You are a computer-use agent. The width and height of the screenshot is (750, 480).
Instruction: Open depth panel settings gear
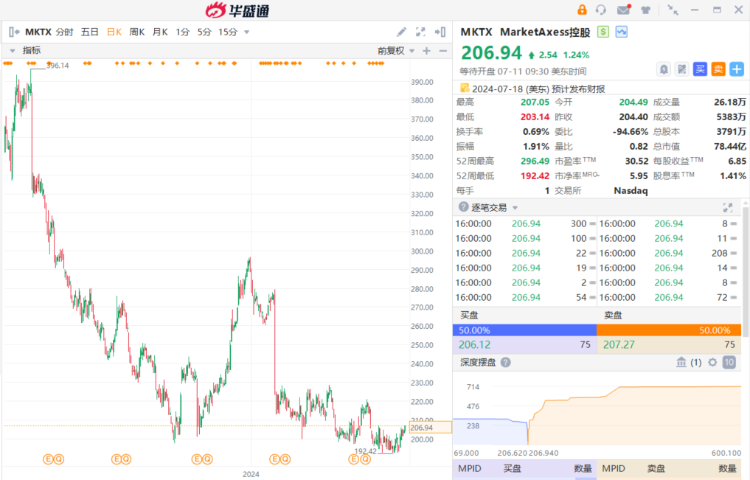(713, 362)
